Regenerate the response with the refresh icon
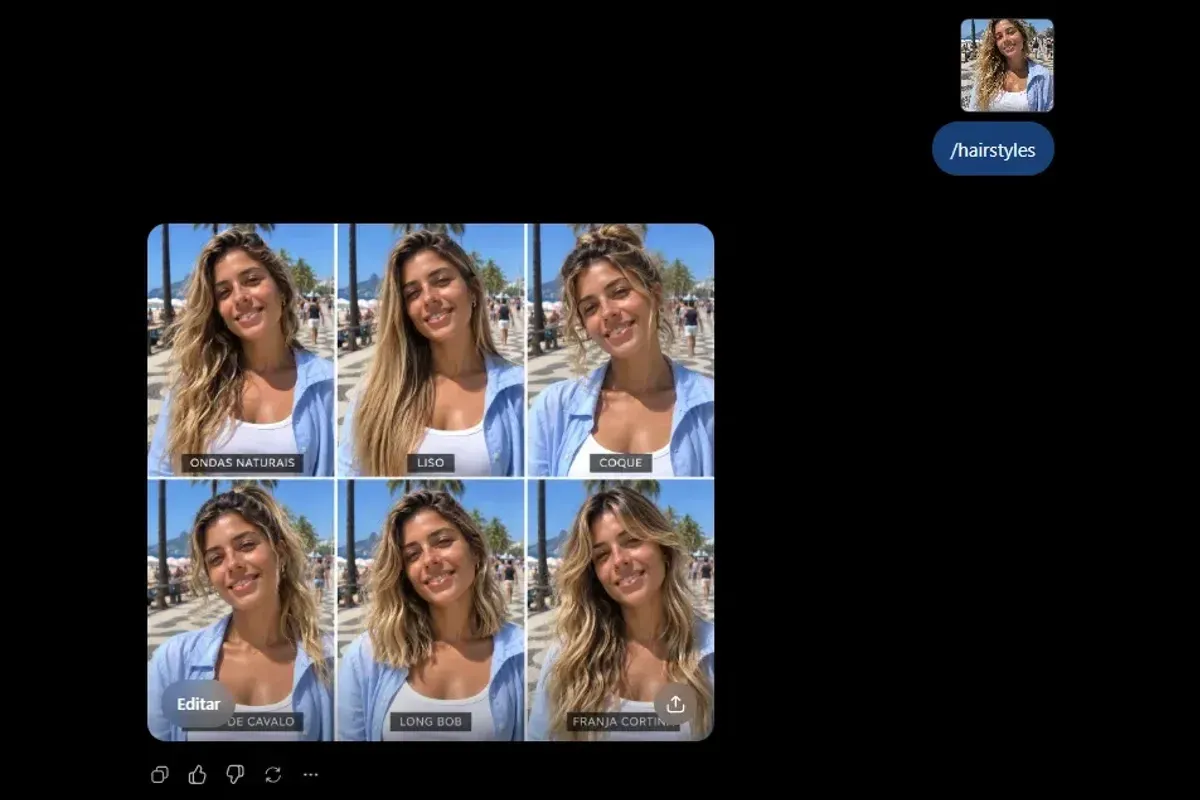 click(273, 774)
